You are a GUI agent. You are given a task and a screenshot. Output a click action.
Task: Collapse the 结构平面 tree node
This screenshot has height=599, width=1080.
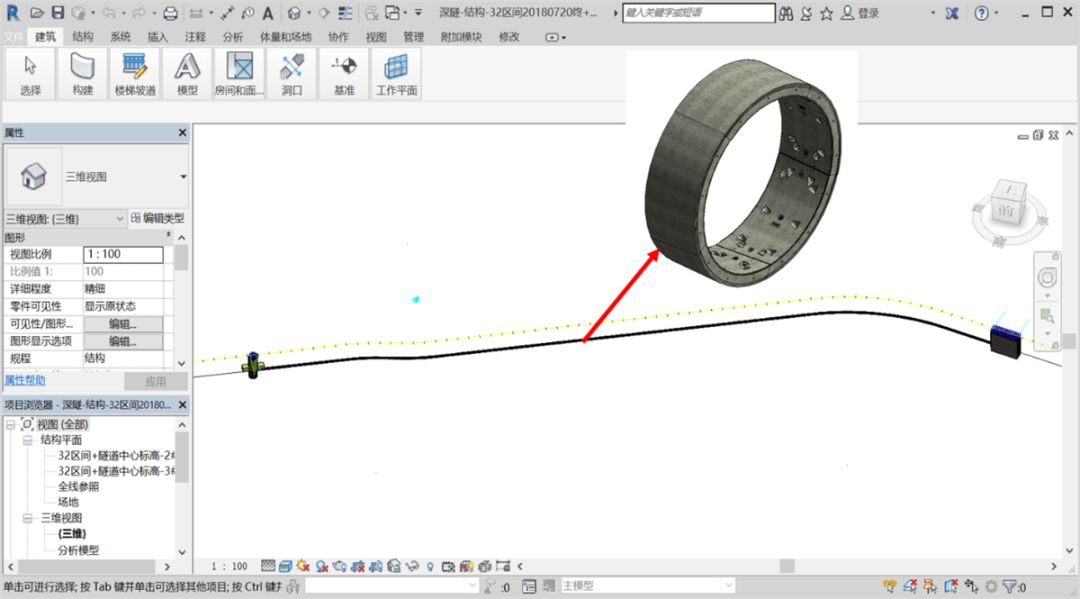[x=28, y=440]
